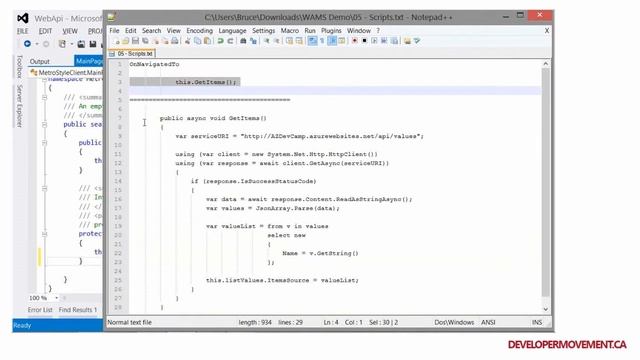Viewport: 640px width, 360px height.
Task: Click the blue Navigate Backward icon in Visual Studio
Action: 27,44
